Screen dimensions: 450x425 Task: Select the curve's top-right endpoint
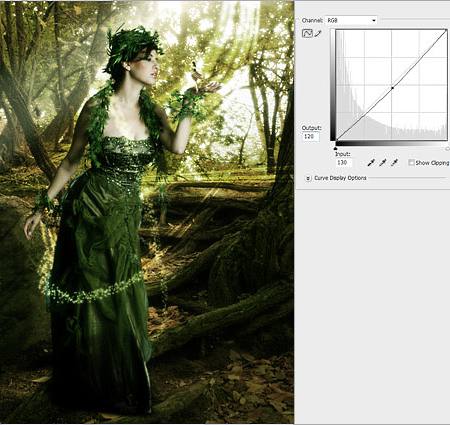(446, 30)
